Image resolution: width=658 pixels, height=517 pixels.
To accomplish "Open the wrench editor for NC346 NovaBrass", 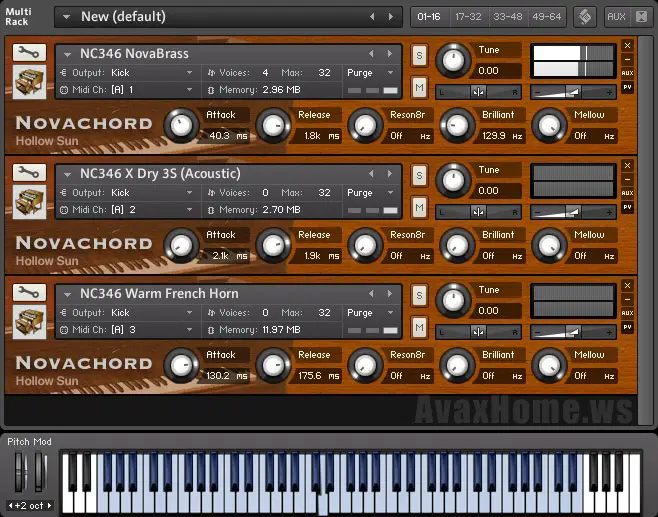I will (x=29, y=52).
